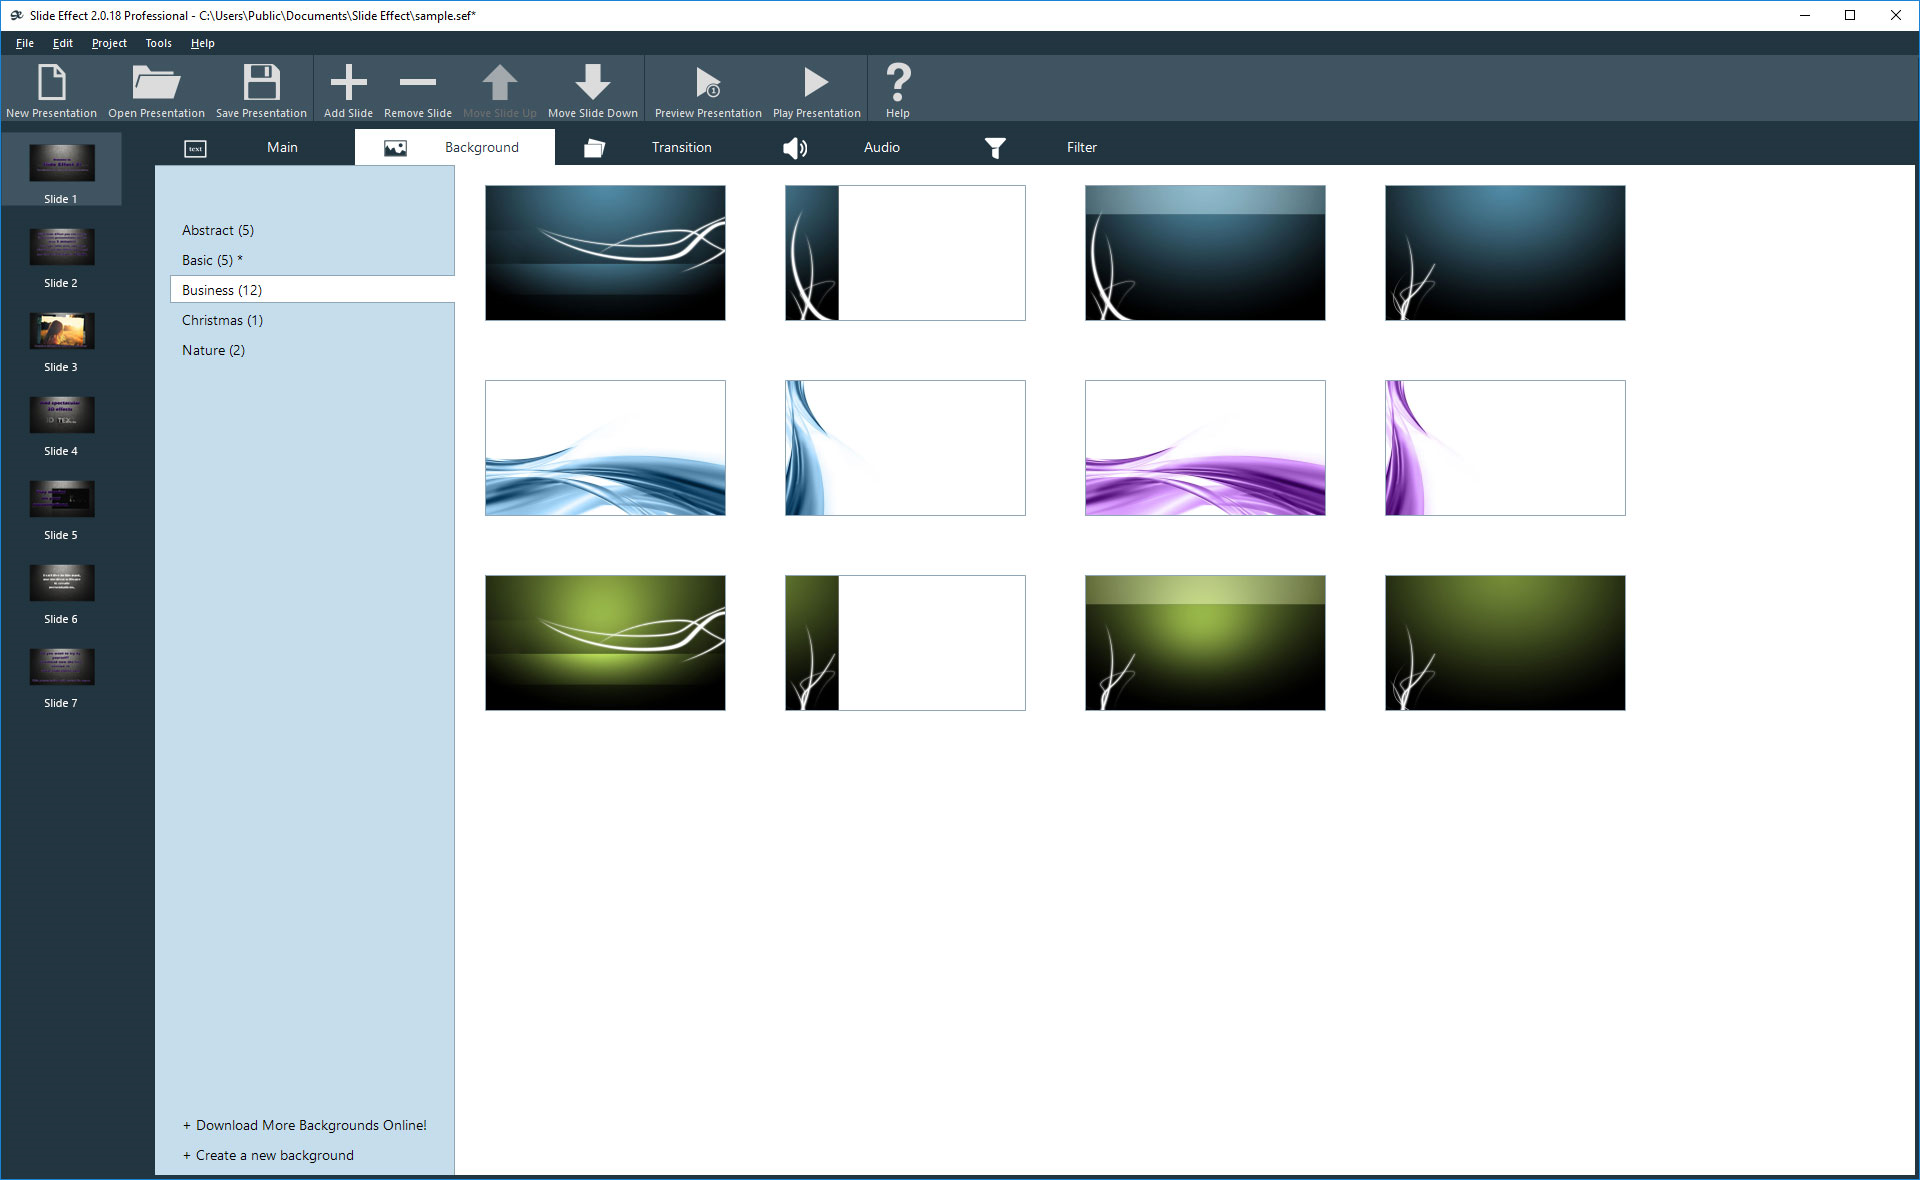Open a presentation with the folder icon
Screen dimensions: 1920x1180
pos(156,84)
